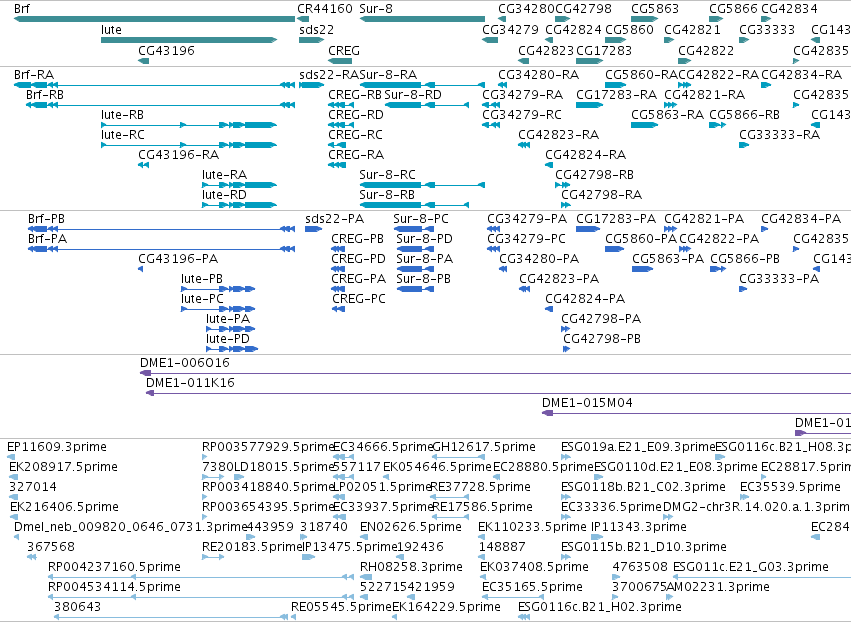The width and height of the screenshot is (851, 622).
Task: Choose the CG33333 gene label
Action: 767,29
